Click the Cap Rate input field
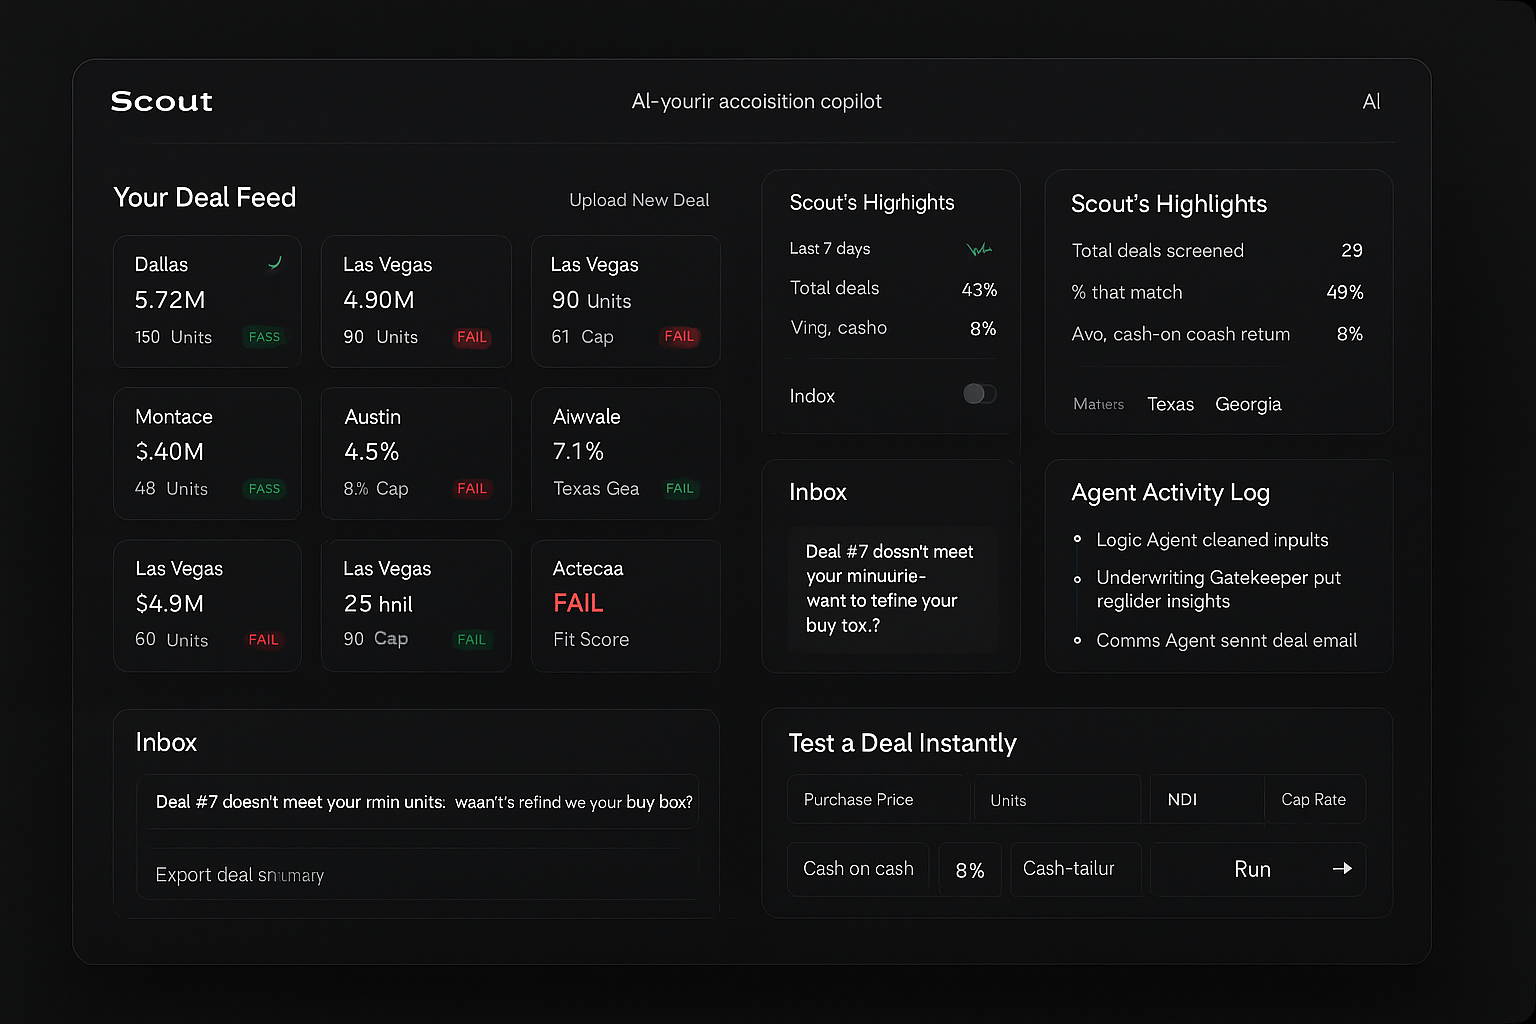1536x1024 pixels. [1313, 800]
